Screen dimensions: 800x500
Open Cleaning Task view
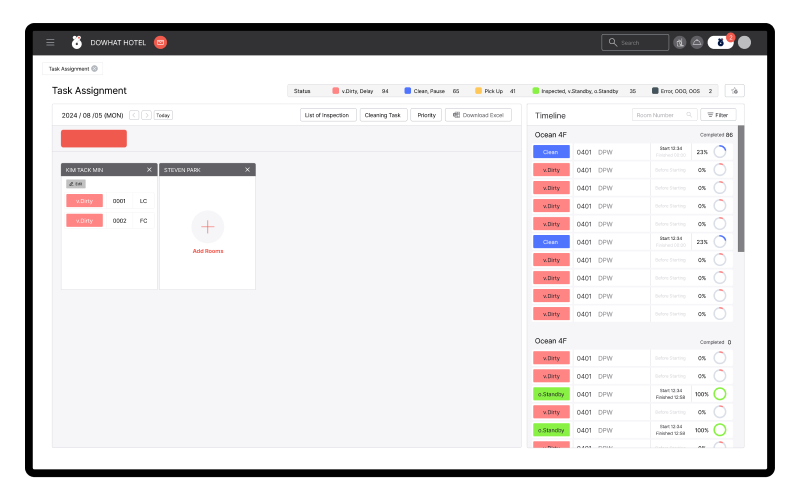[x=383, y=115]
